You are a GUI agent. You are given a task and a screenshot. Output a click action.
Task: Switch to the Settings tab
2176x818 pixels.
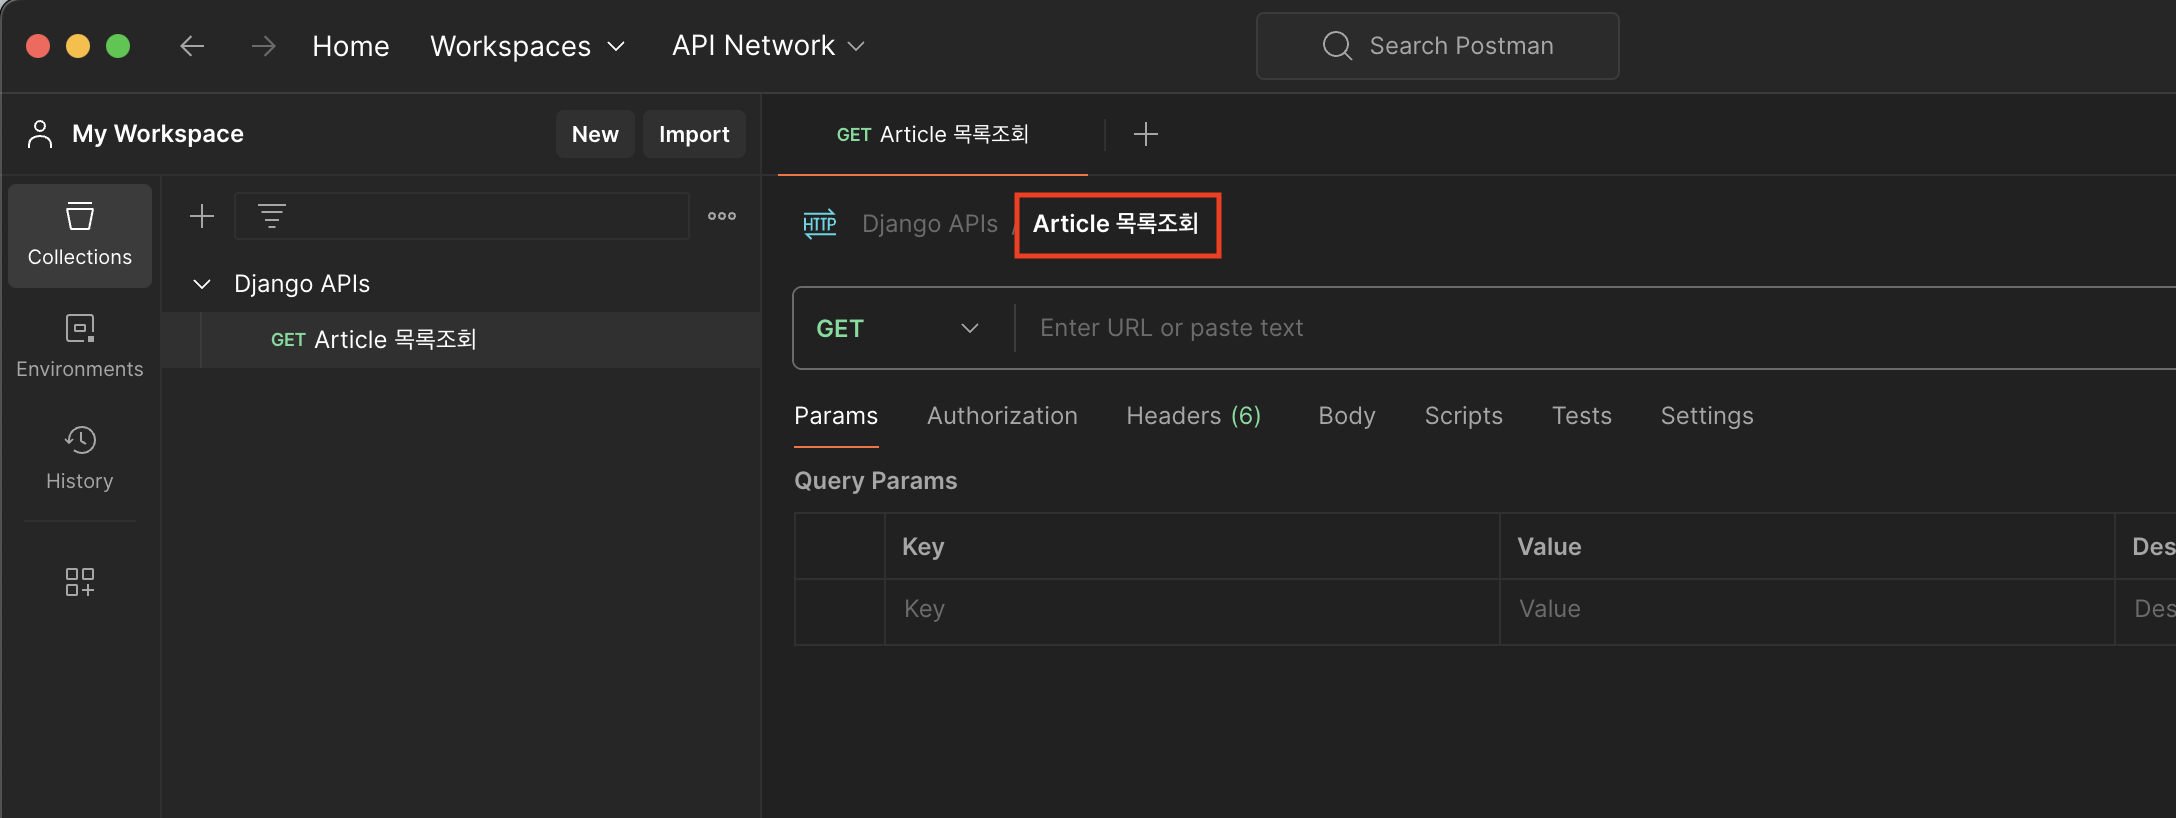coord(1707,416)
